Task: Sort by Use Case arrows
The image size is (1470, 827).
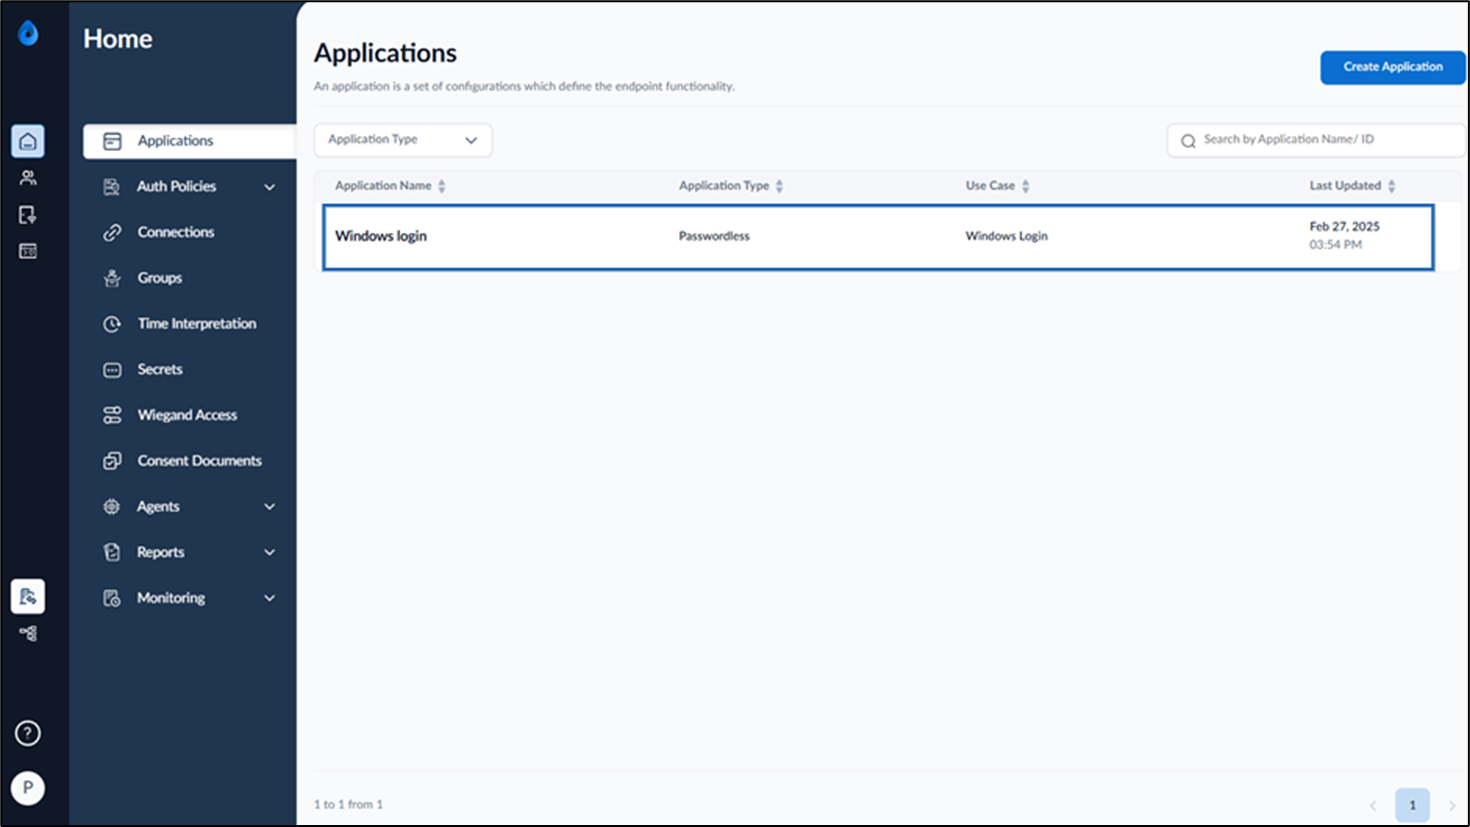Action: (1025, 186)
